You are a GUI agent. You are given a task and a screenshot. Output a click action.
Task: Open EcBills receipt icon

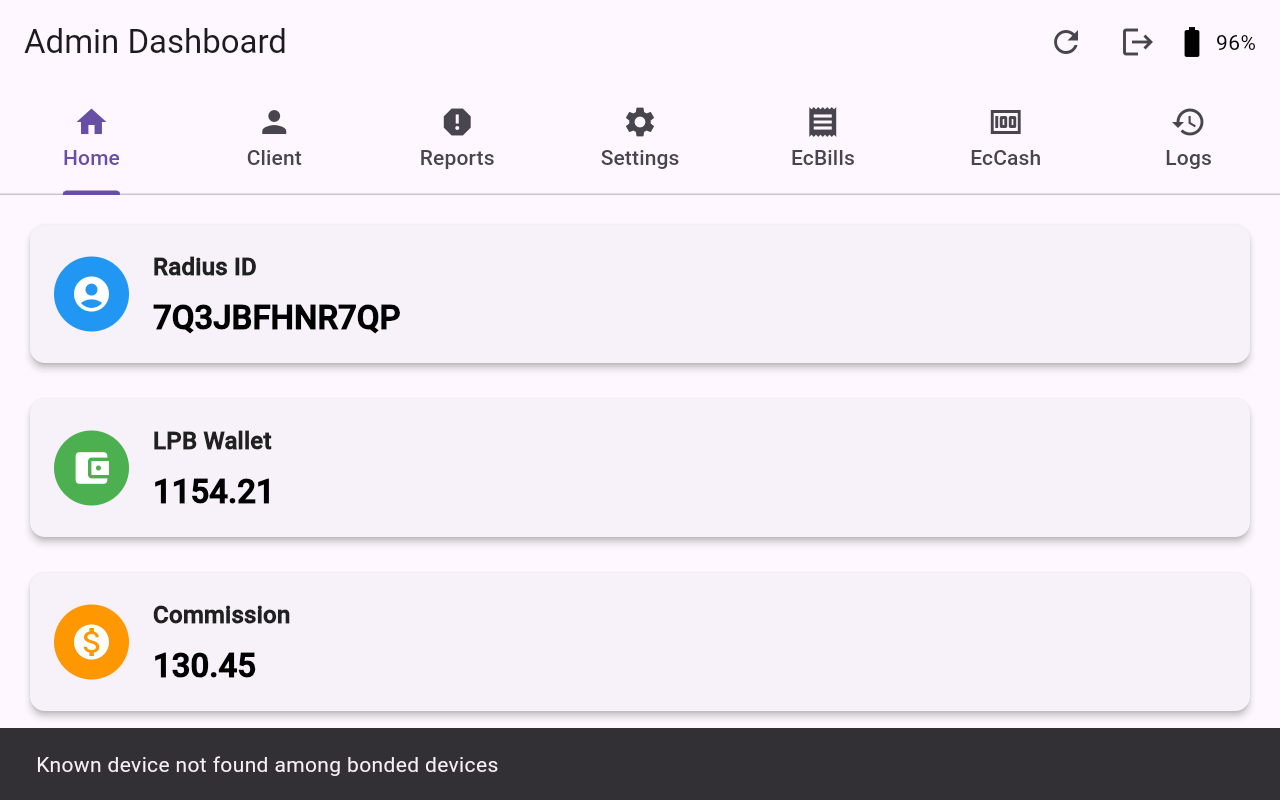click(x=822, y=121)
